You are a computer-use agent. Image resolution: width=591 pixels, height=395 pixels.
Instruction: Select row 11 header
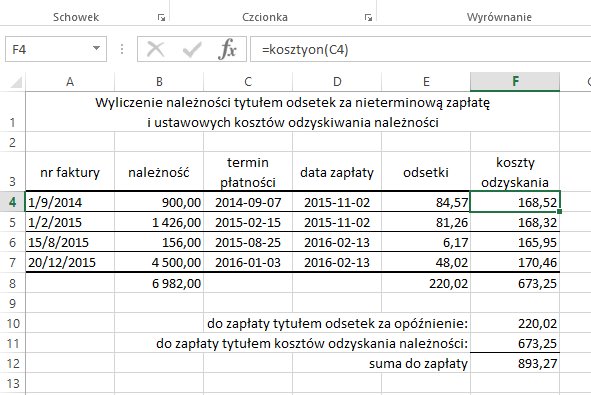pos(12,343)
